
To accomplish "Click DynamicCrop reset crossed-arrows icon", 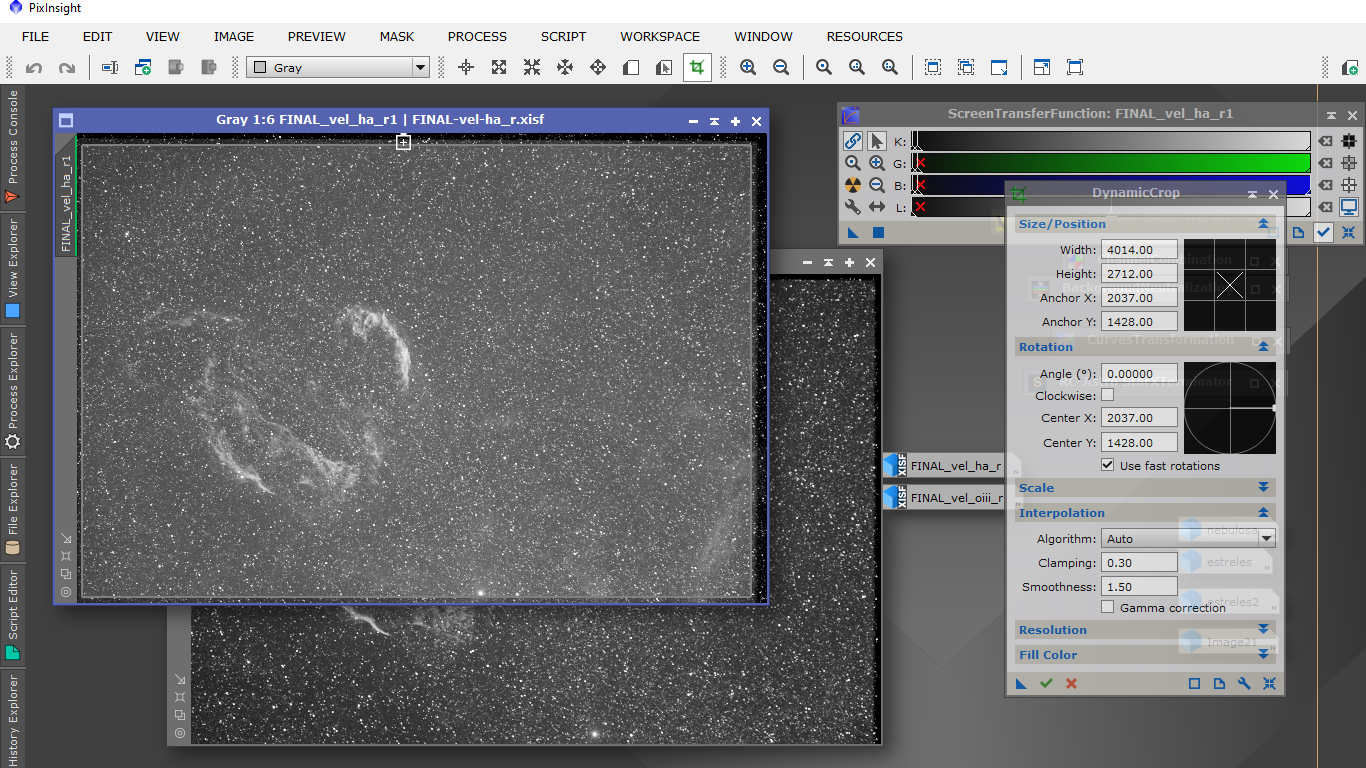I will point(1269,684).
